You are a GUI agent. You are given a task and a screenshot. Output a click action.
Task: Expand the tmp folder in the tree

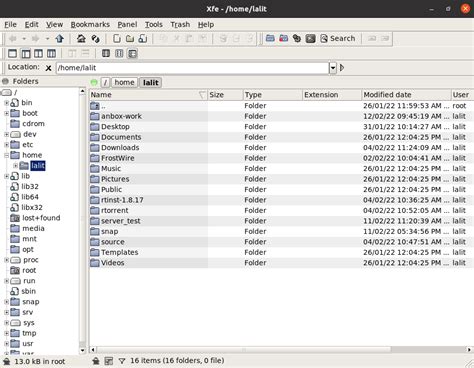pos(6,333)
